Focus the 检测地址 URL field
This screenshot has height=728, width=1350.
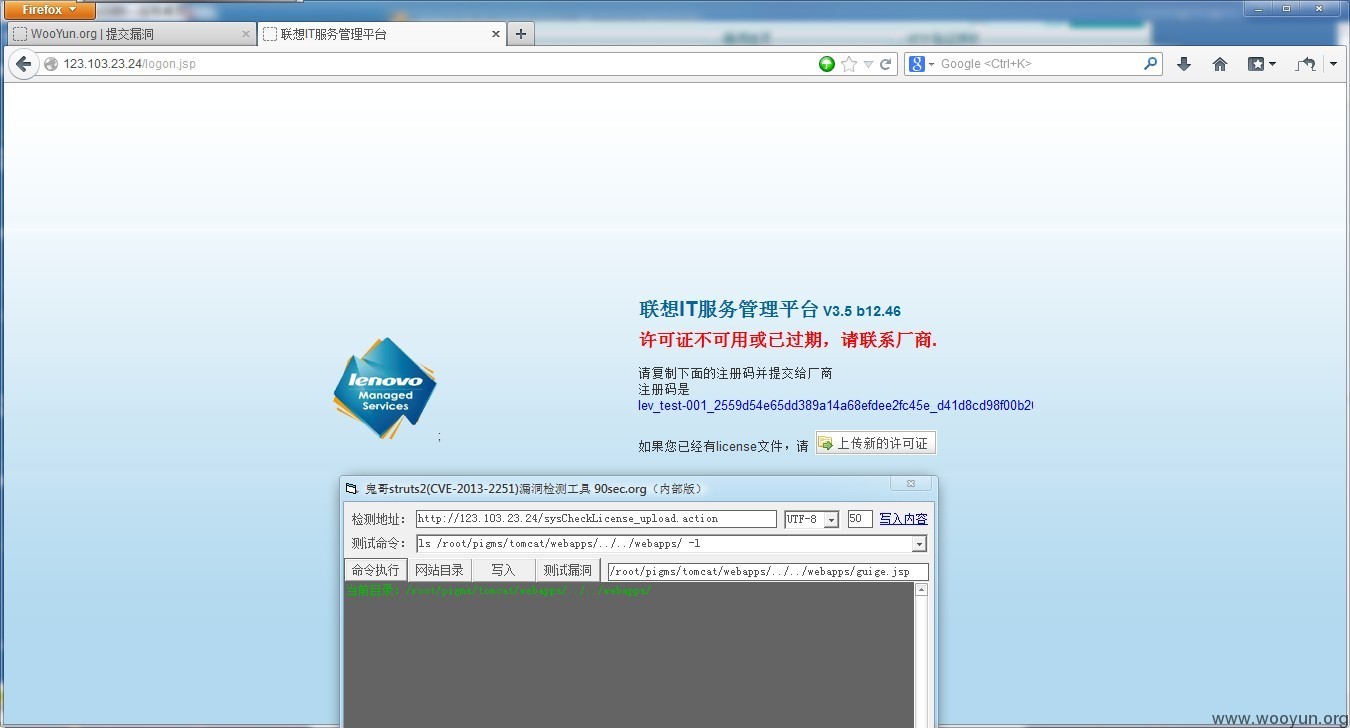[596, 519]
